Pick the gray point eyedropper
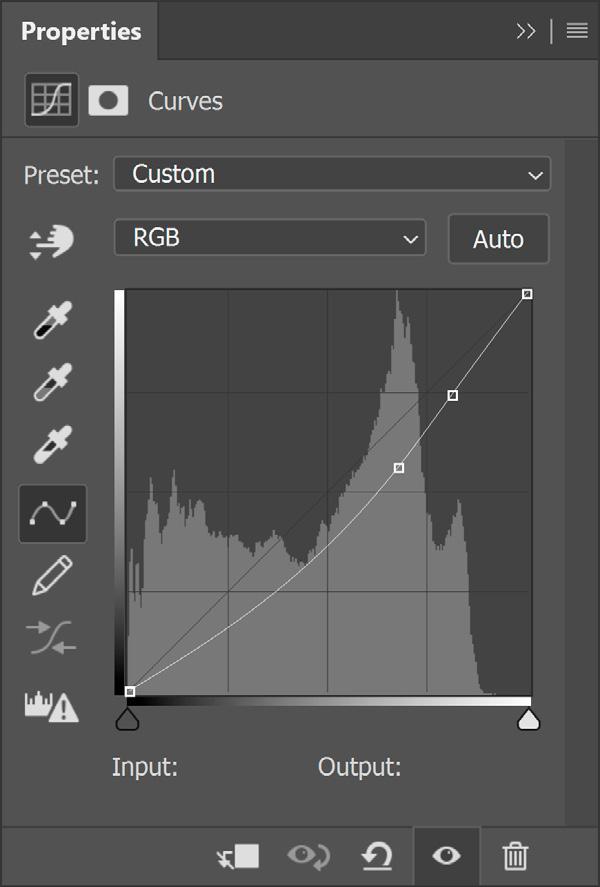The height and width of the screenshot is (887, 600). [x=53, y=382]
